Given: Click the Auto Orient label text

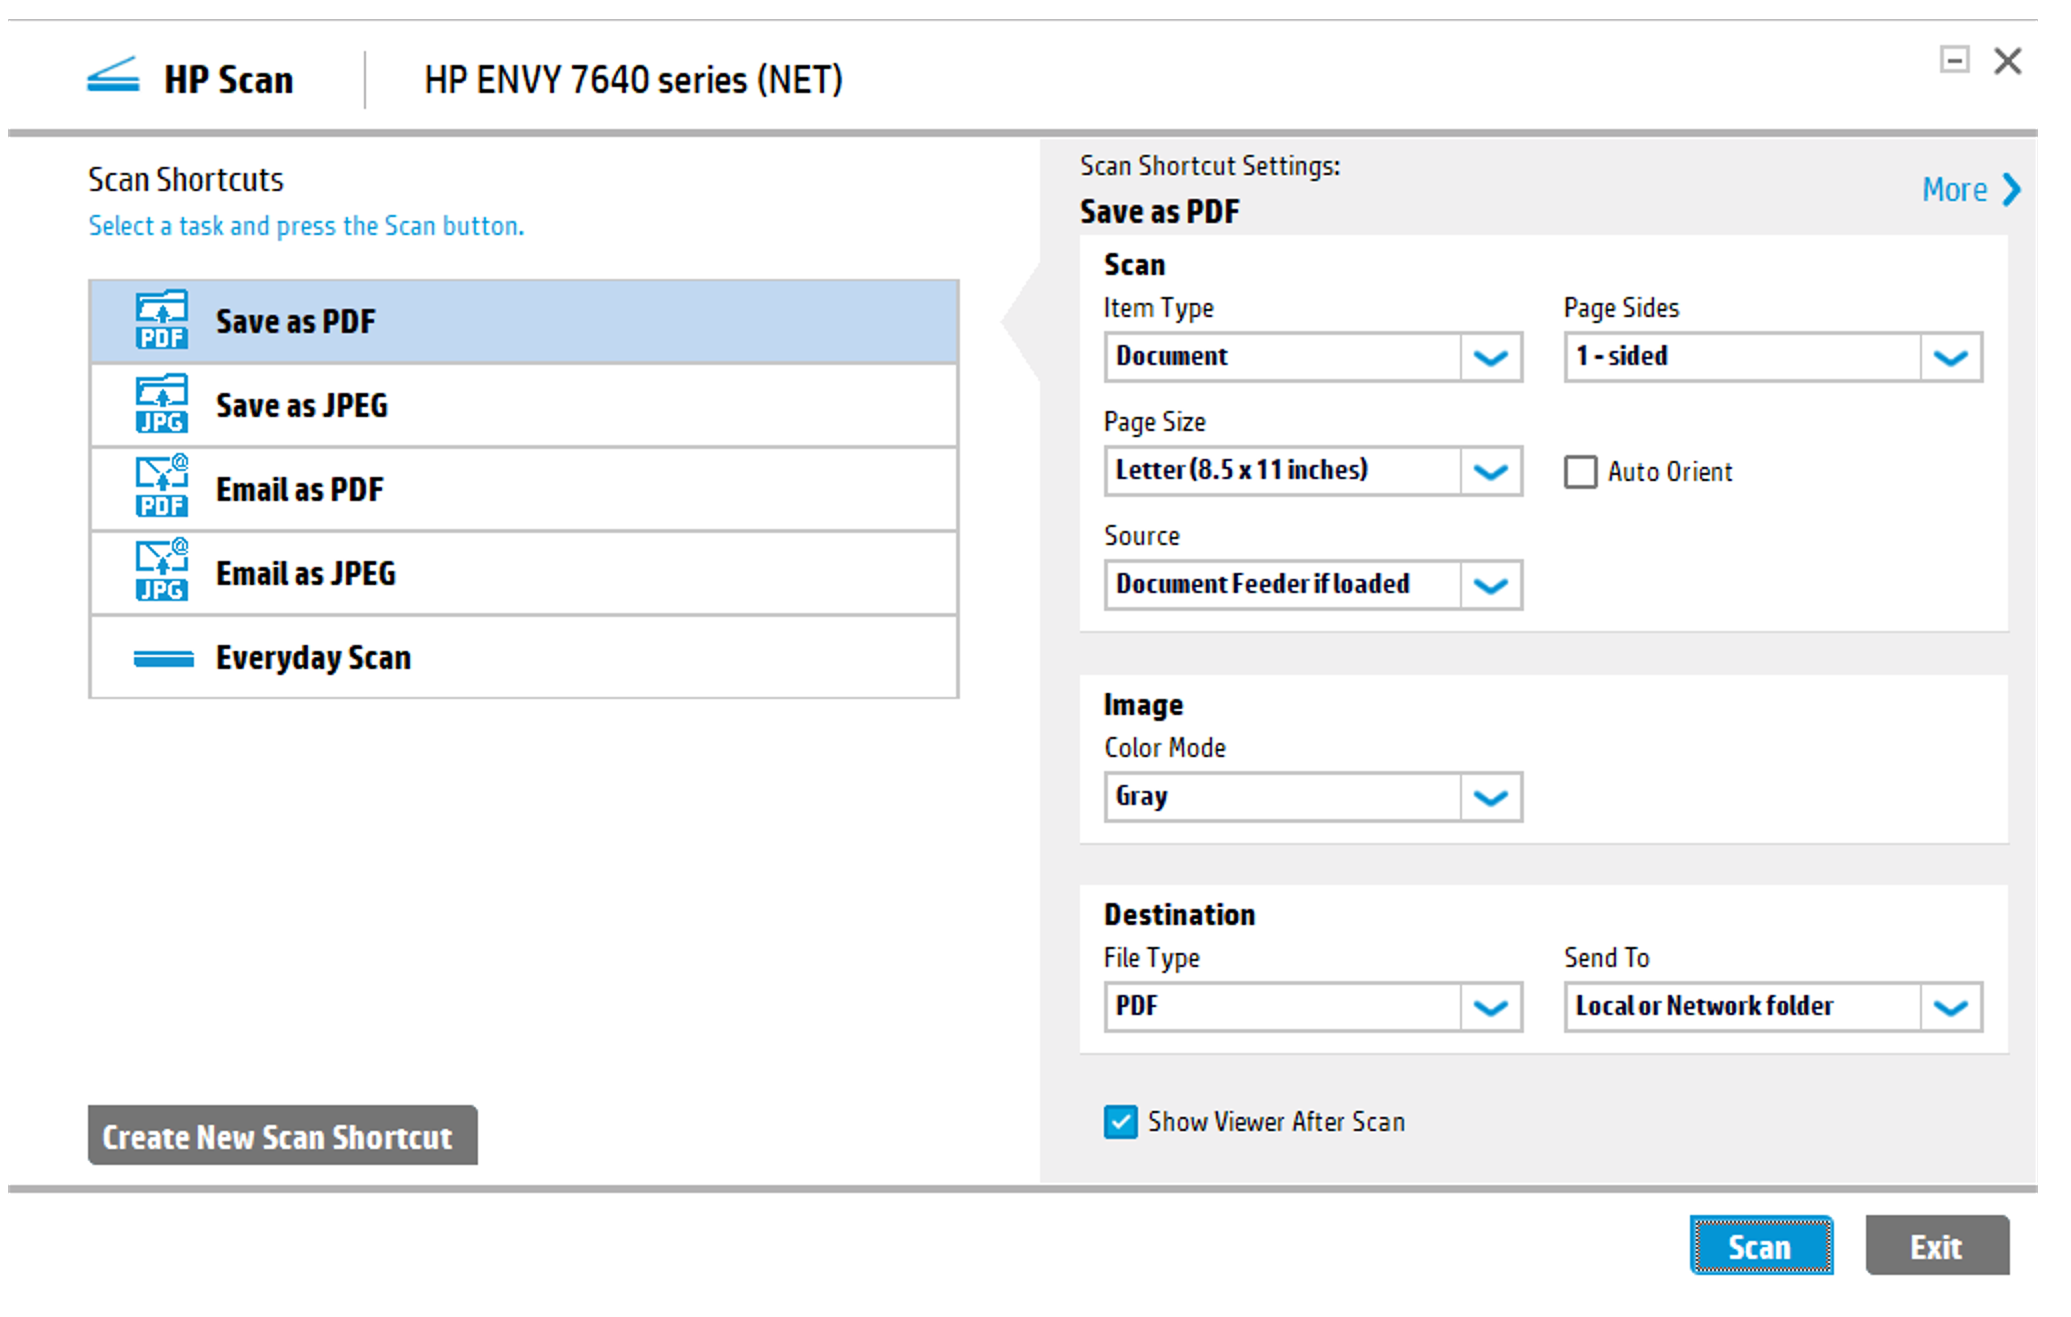Looking at the screenshot, I should coord(1670,472).
